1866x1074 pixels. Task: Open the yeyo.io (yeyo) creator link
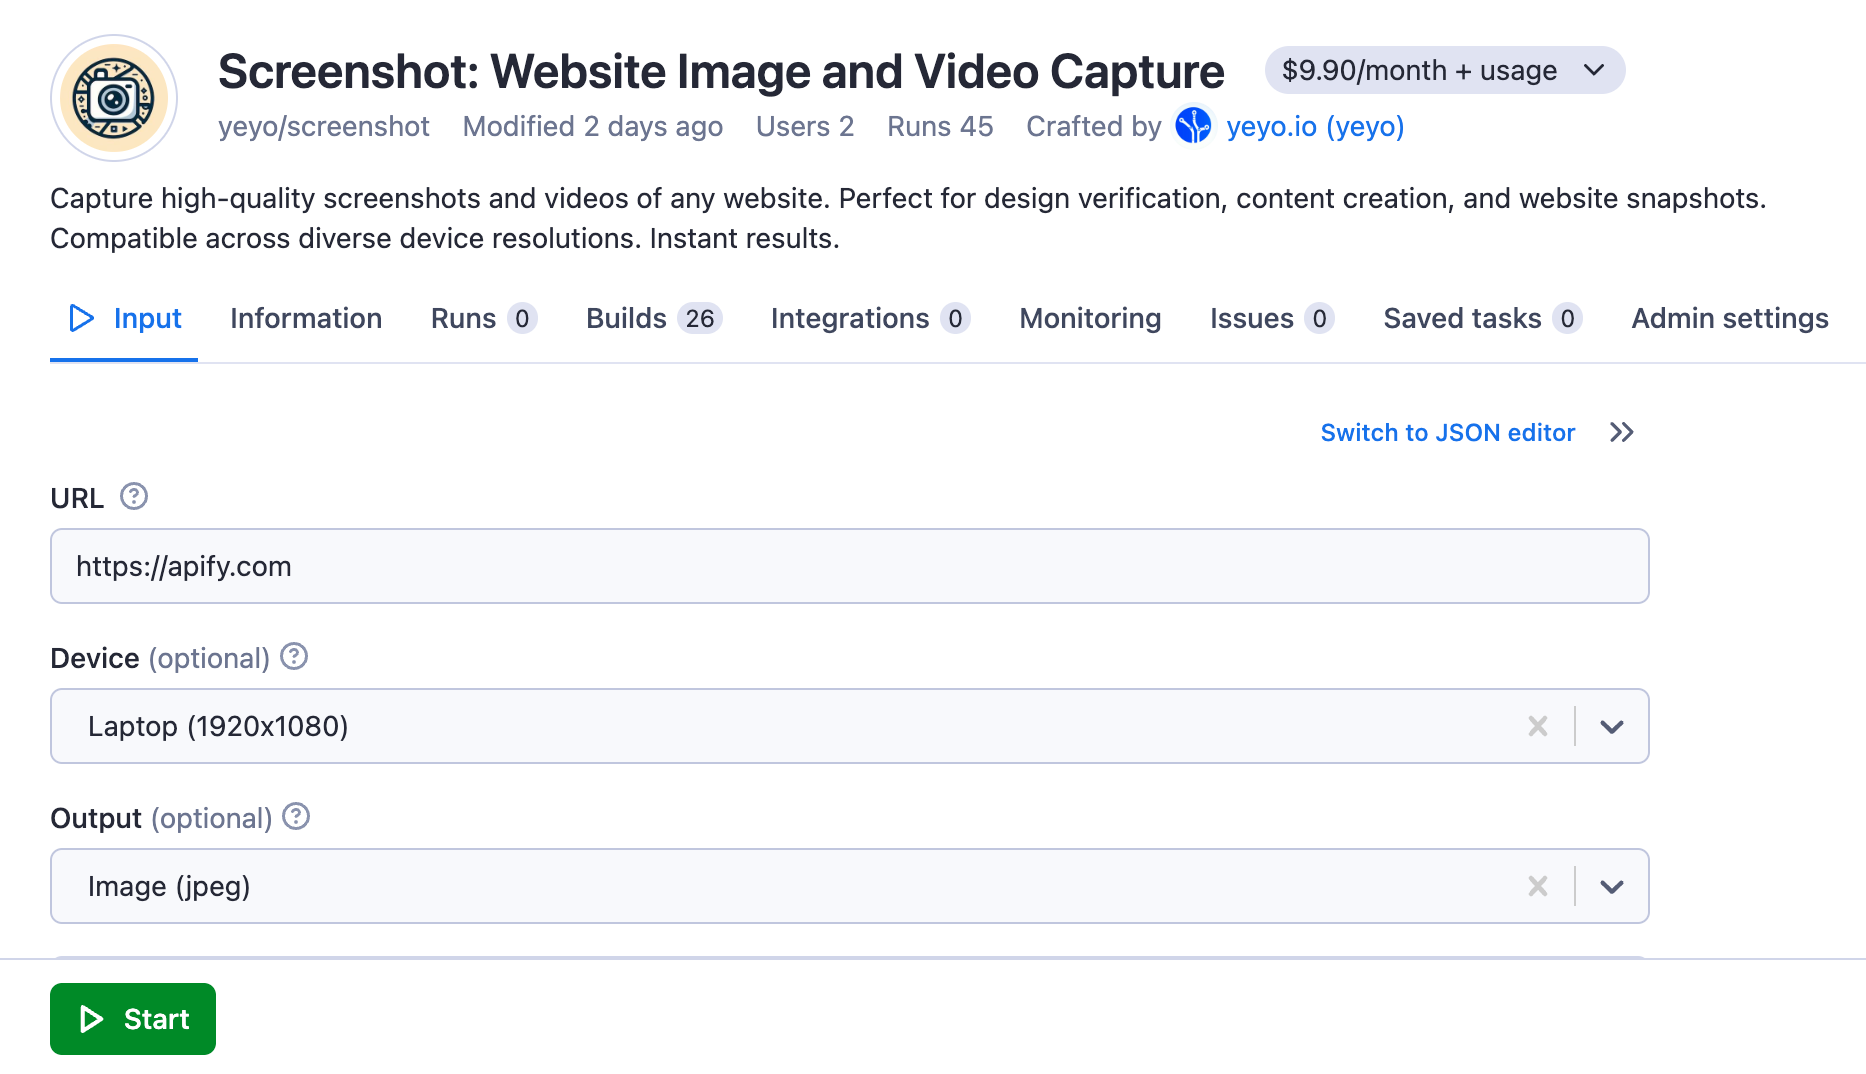point(1314,126)
